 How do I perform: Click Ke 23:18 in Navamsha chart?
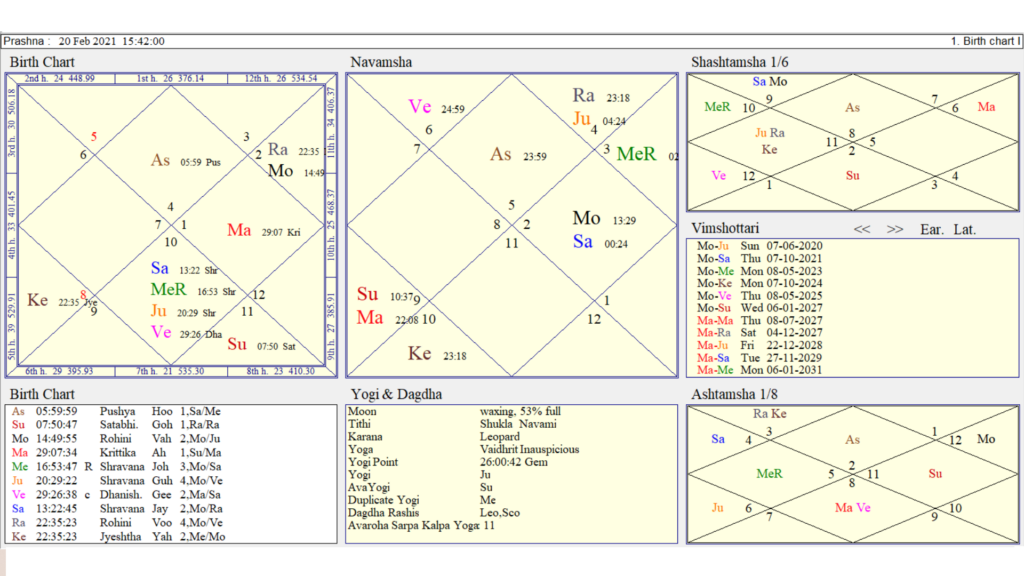[437, 354]
